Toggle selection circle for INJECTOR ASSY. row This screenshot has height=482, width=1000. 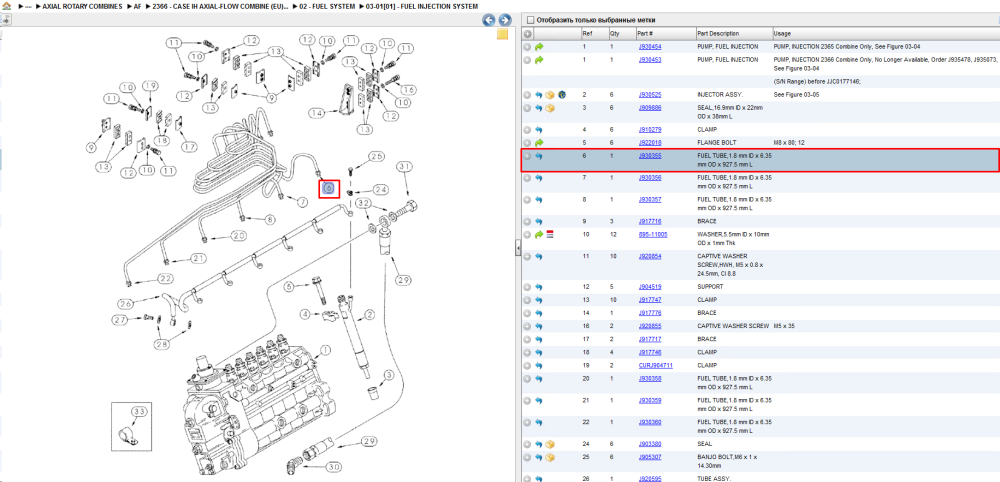click(527, 94)
